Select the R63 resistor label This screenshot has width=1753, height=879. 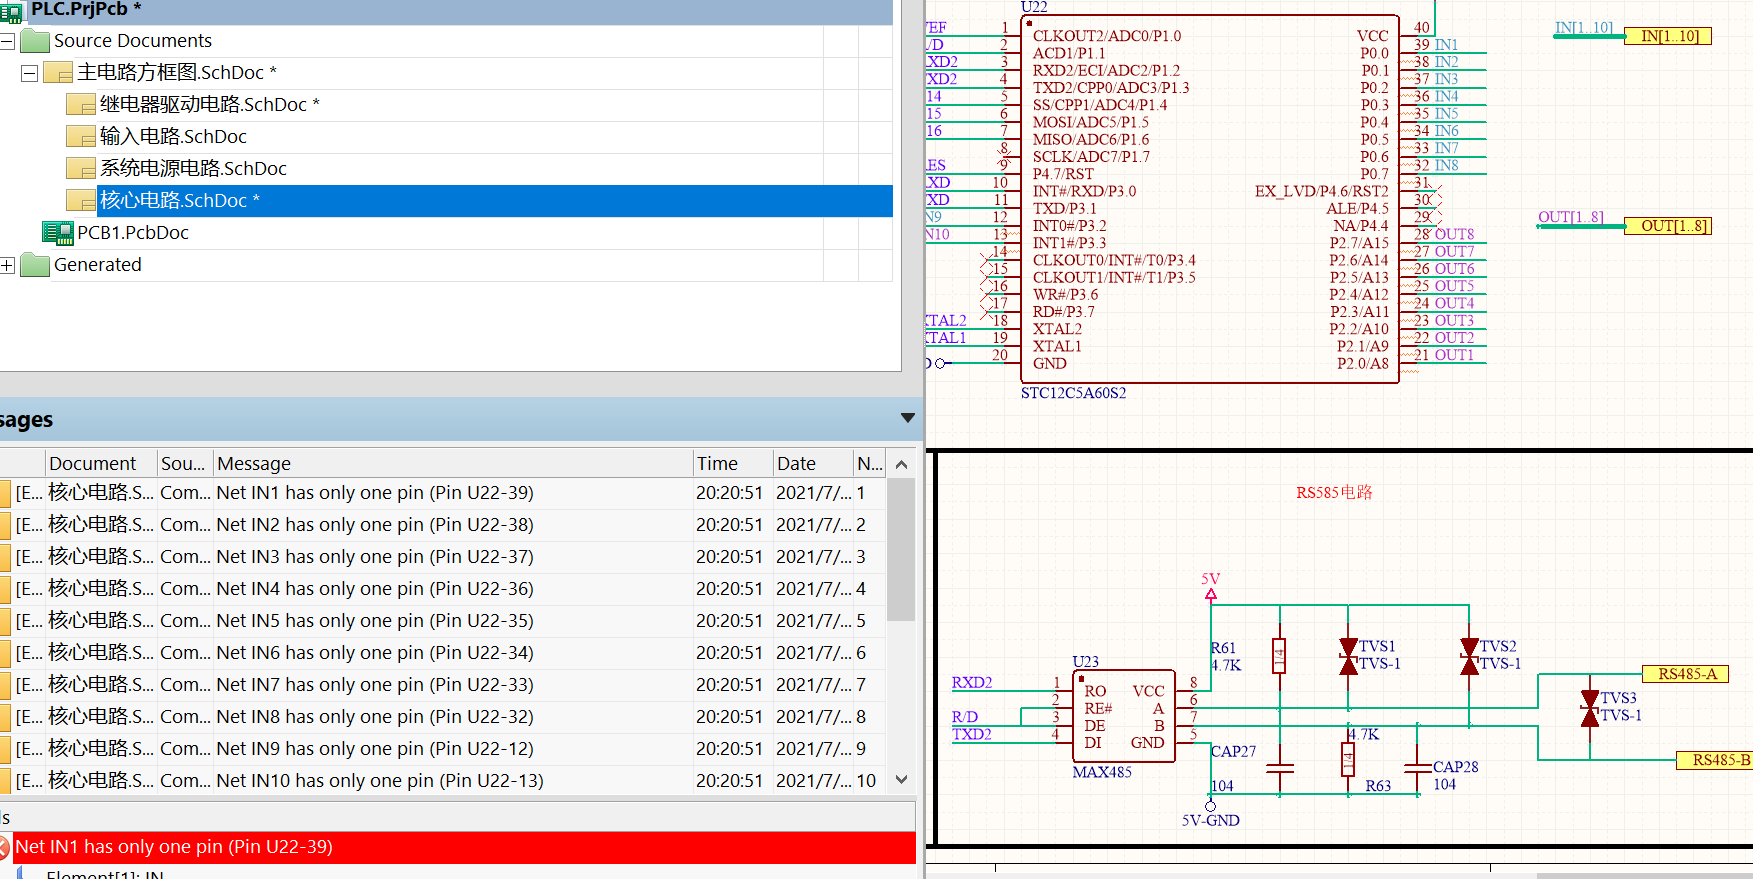(1378, 786)
